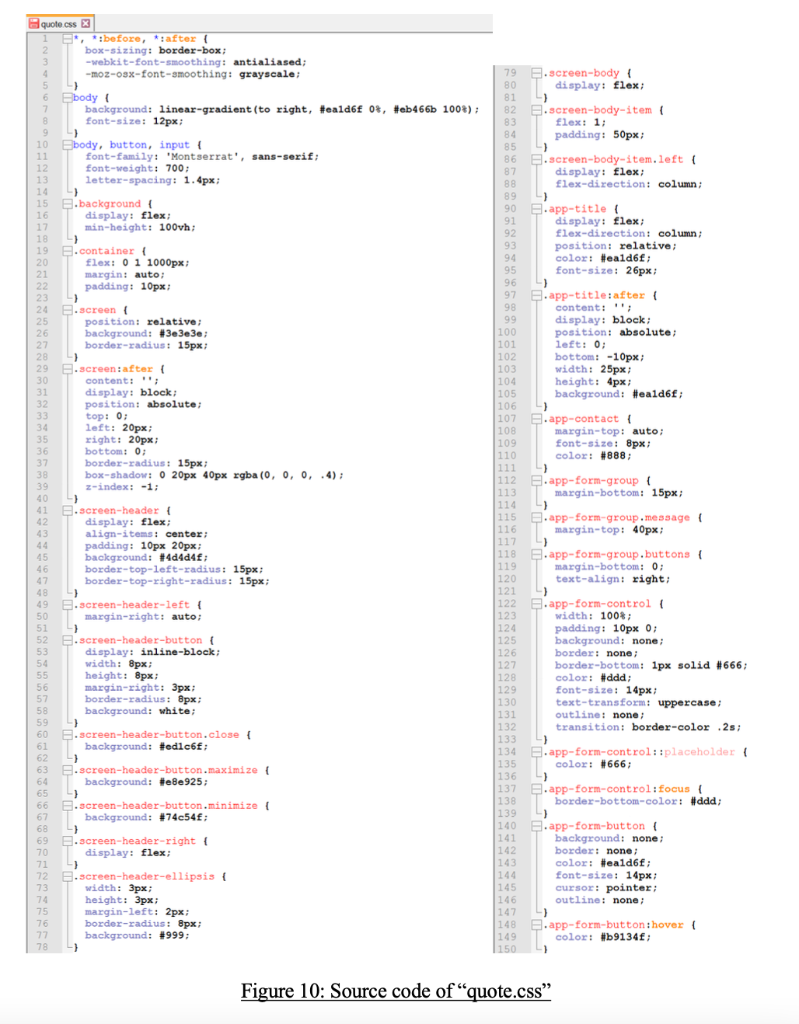Click 'text-align: right;' text
Viewport: 799px width, 1024px height.
pos(612,579)
